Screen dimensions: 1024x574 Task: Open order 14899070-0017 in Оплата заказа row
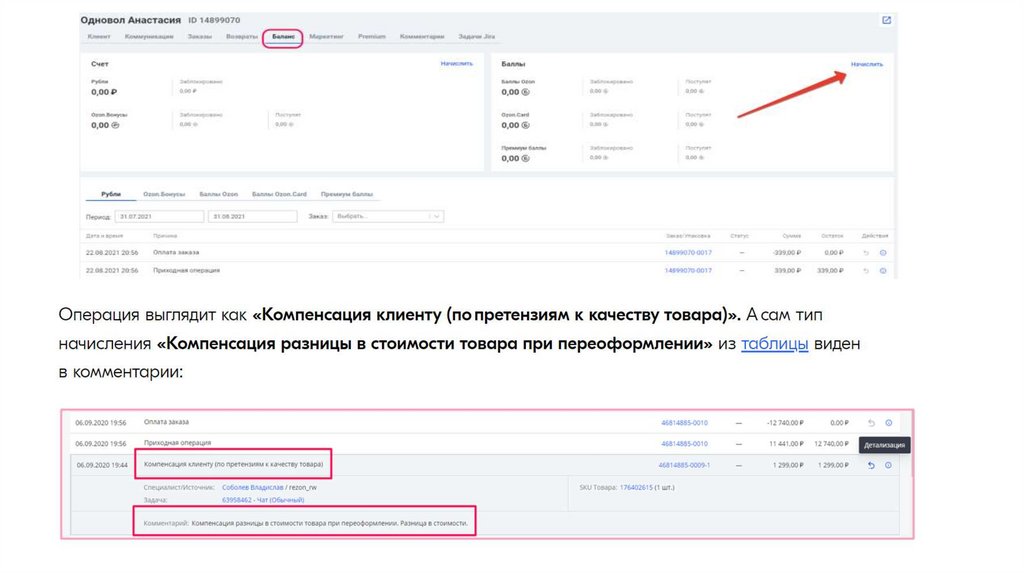coord(688,253)
